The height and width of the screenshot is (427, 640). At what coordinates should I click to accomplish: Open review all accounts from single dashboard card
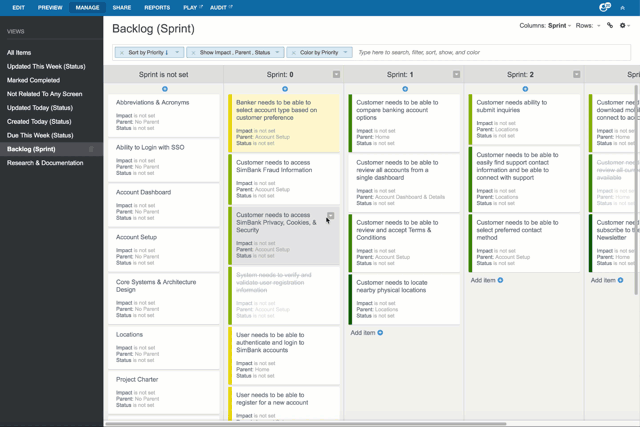[x=404, y=183]
